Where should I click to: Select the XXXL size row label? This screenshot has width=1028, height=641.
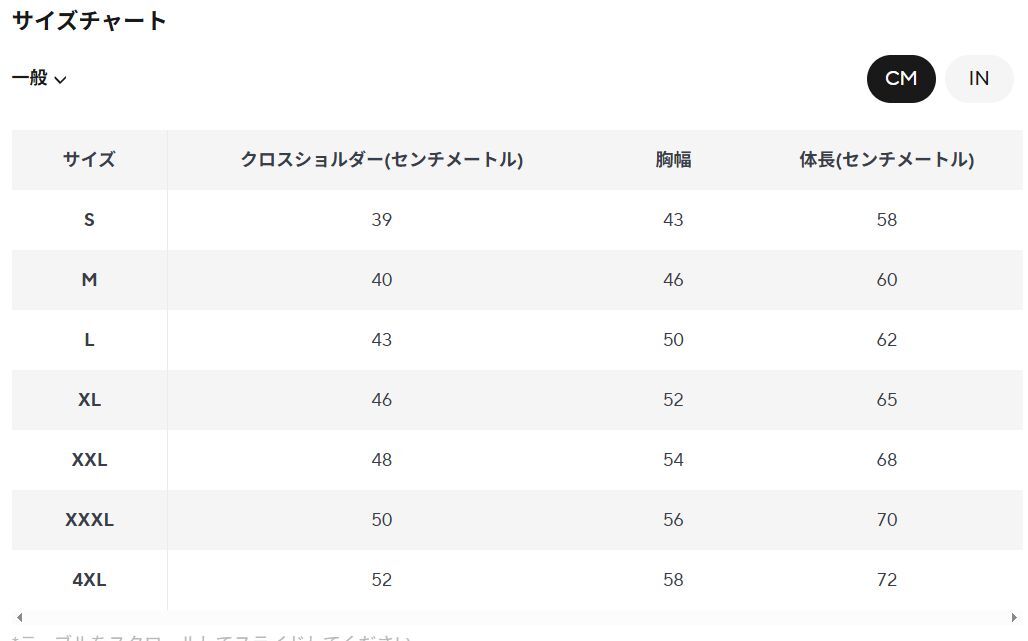click(89, 519)
